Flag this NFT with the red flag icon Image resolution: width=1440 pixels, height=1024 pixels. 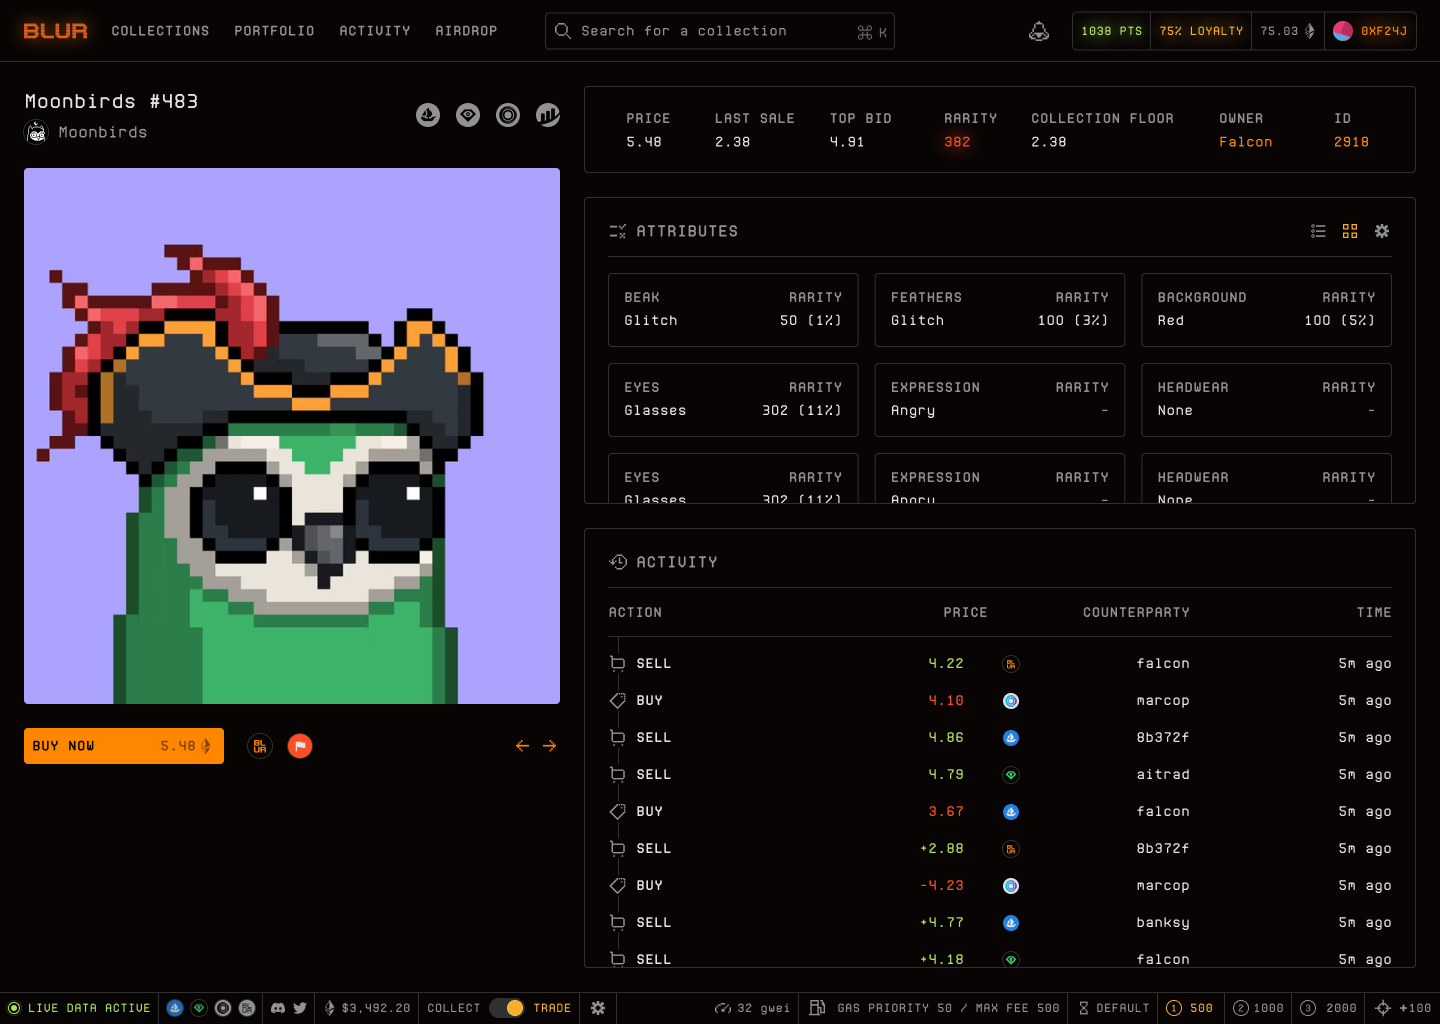point(300,746)
